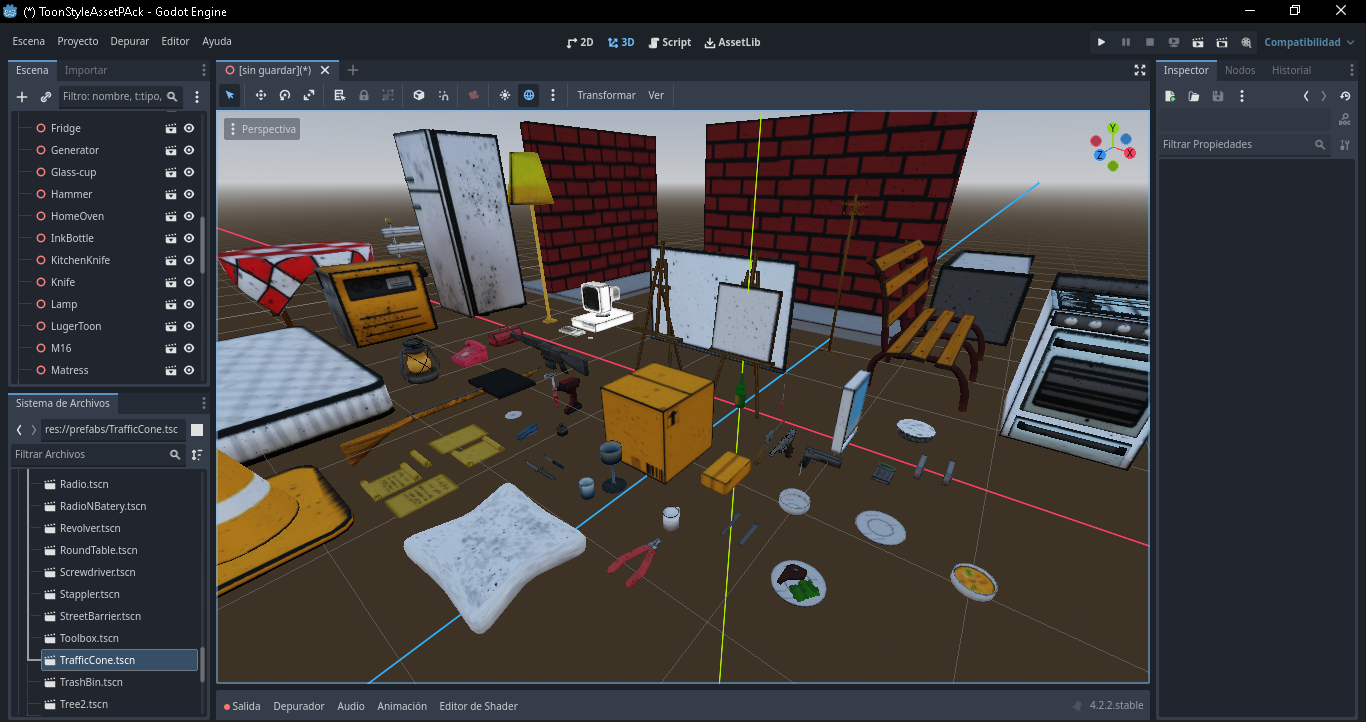Toggle use local space cube icon
This screenshot has height=722, width=1368.
(419, 95)
